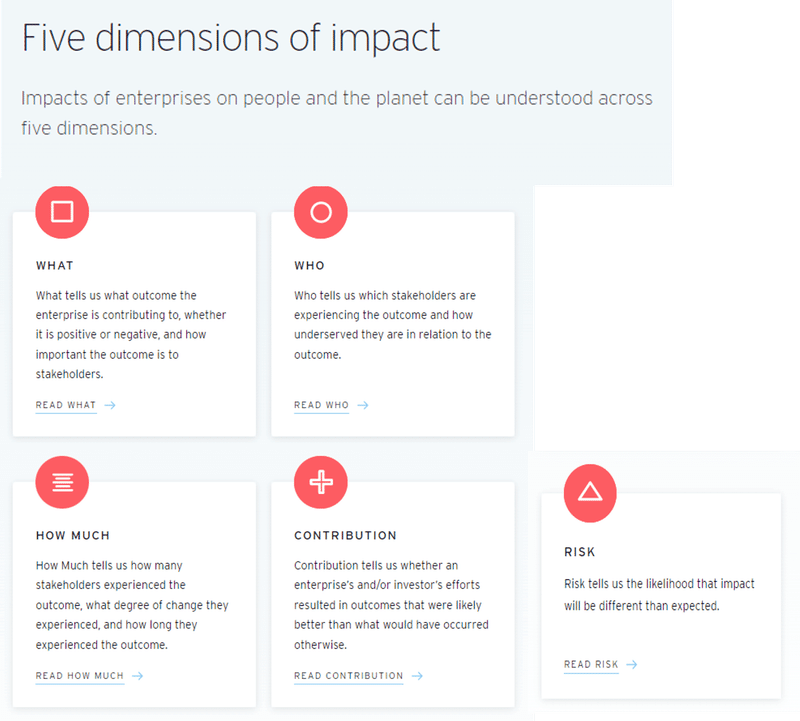Click arrow next to READ WHAT
Screen dimensions: 800x721
[x=110, y=405]
